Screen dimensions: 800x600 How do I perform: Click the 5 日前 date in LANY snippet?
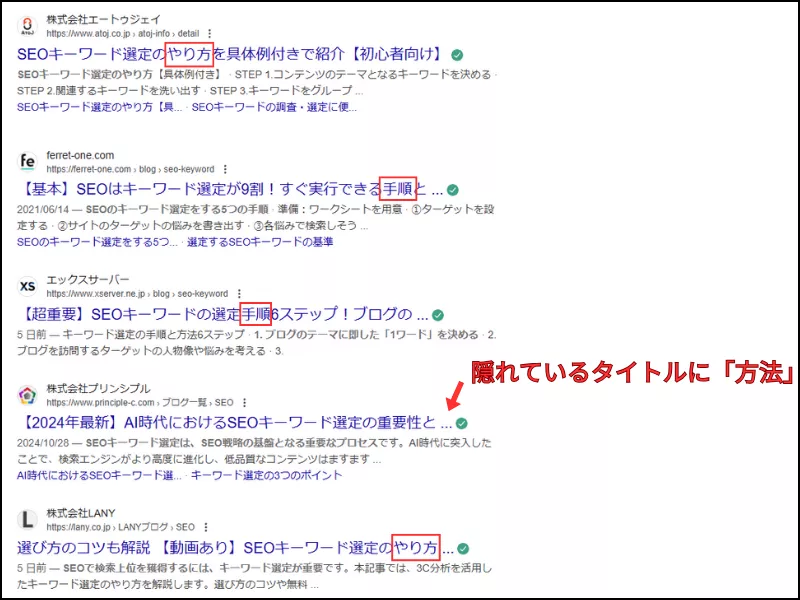31,568
